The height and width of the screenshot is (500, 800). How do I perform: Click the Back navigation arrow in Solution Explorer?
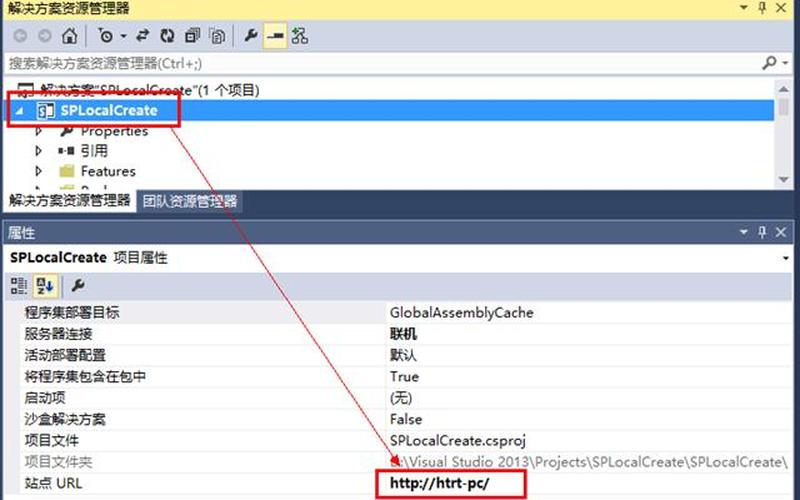point(20,36)
